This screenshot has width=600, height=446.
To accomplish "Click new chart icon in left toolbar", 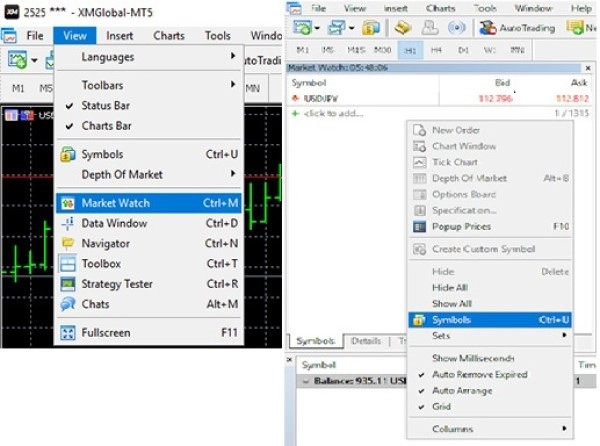I will coord(18,60).
